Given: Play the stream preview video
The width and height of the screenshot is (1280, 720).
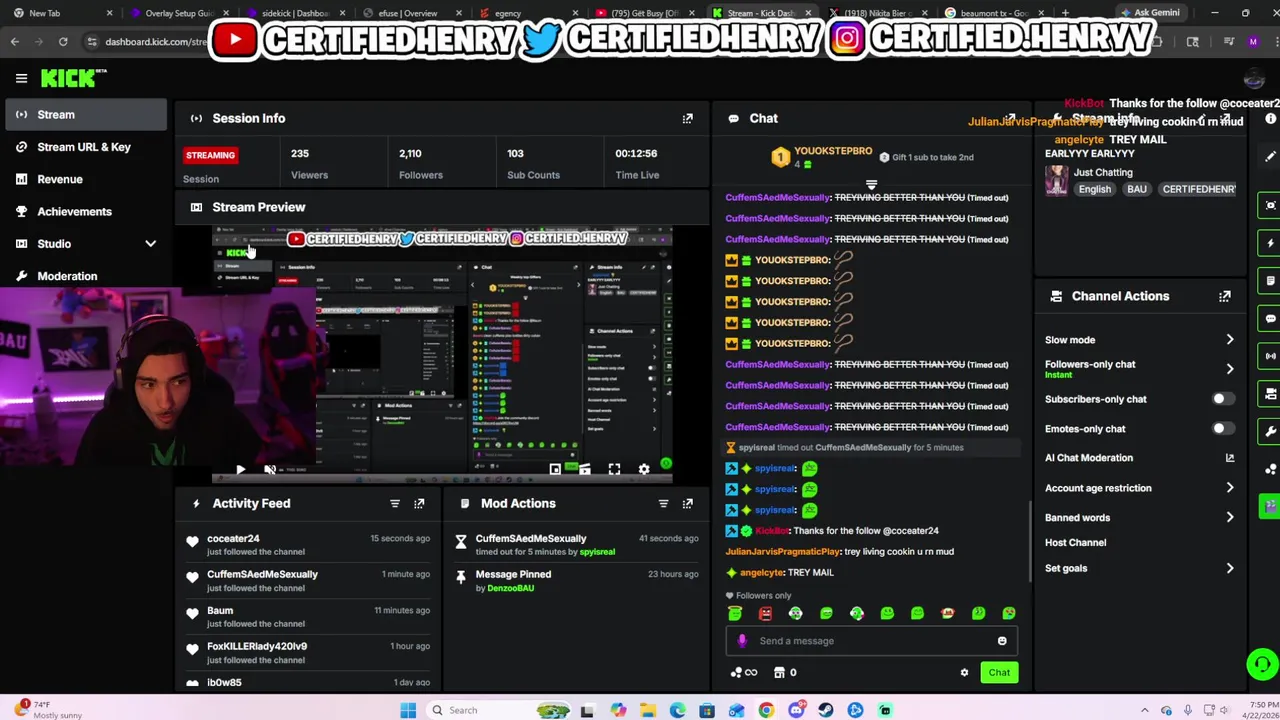Looking at the screenshot, I should pyautogui.click(x=240, y=469).
